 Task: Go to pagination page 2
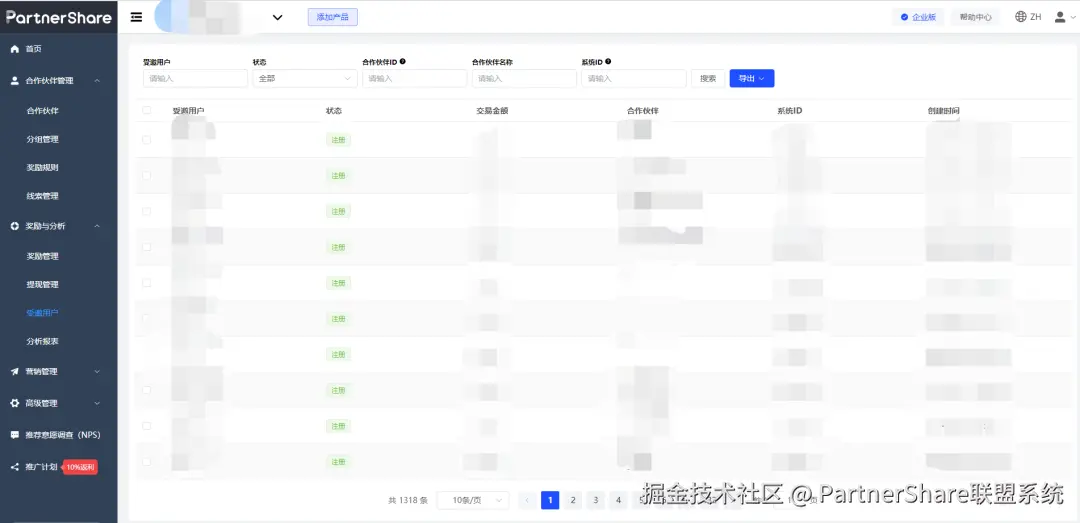coord(572,500)
